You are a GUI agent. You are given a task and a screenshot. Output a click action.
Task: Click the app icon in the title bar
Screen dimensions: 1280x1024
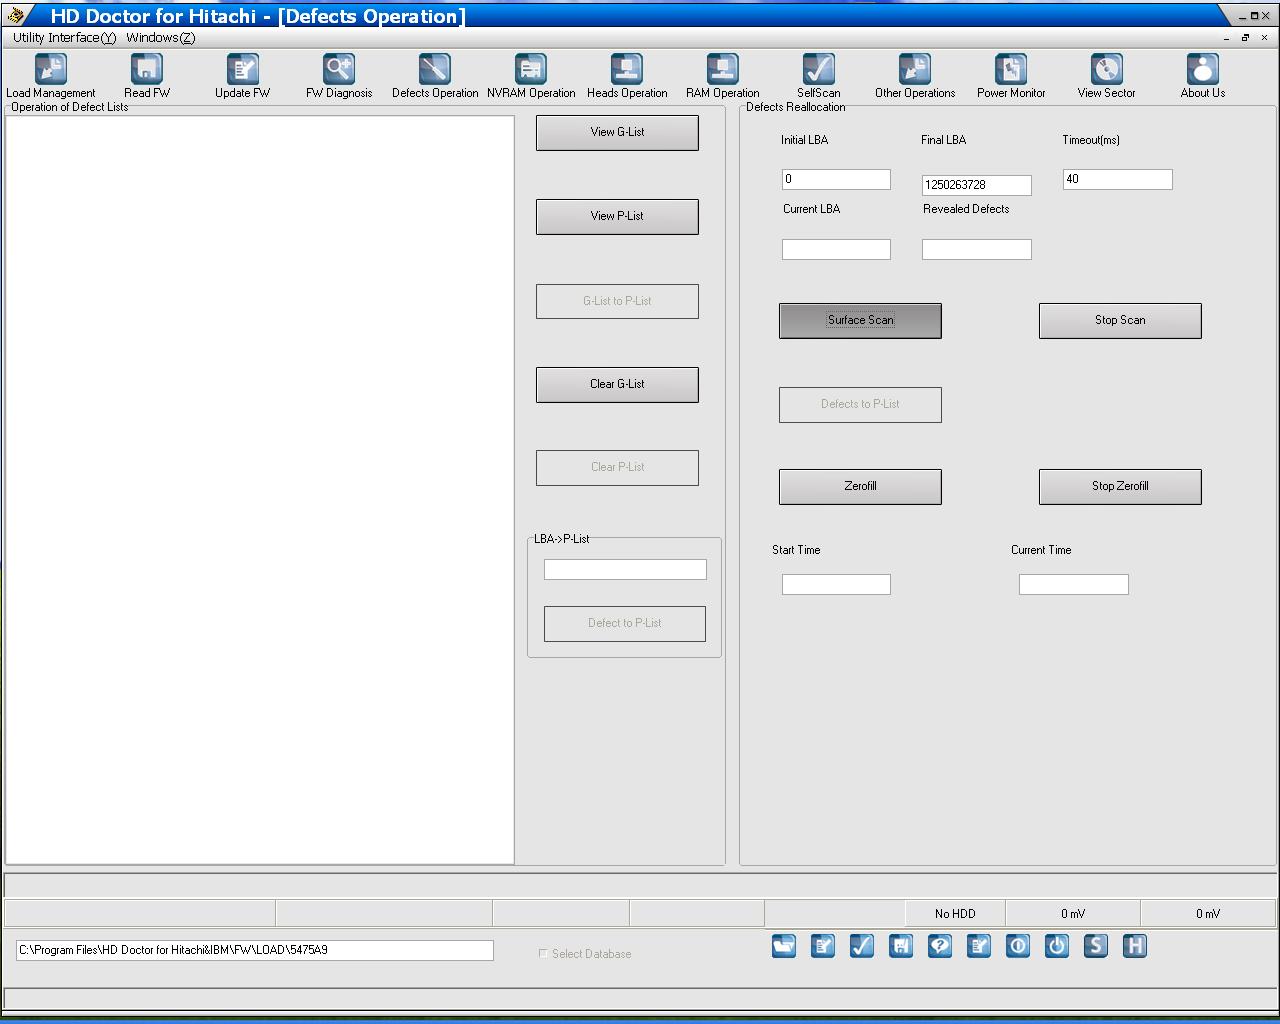click(15, 15)
